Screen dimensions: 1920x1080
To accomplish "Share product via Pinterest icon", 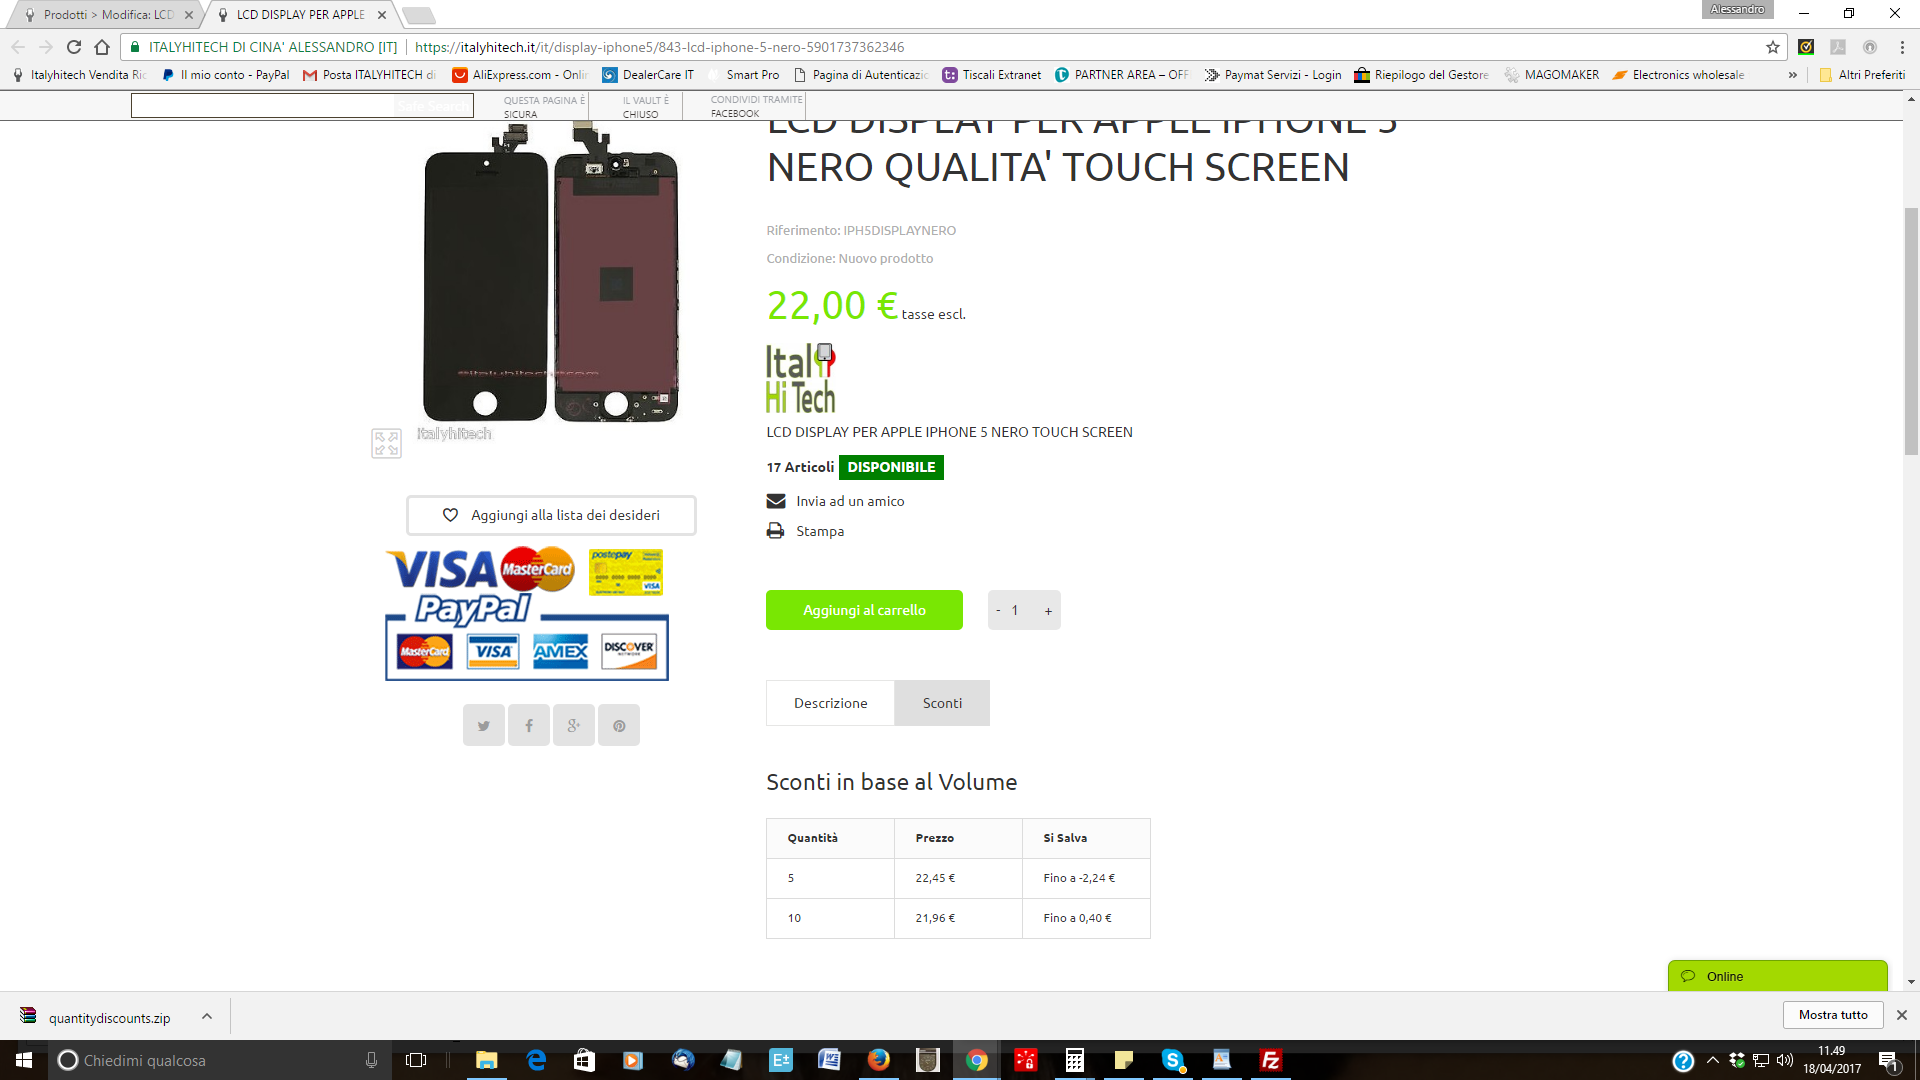I will click(x=619, y=725).
